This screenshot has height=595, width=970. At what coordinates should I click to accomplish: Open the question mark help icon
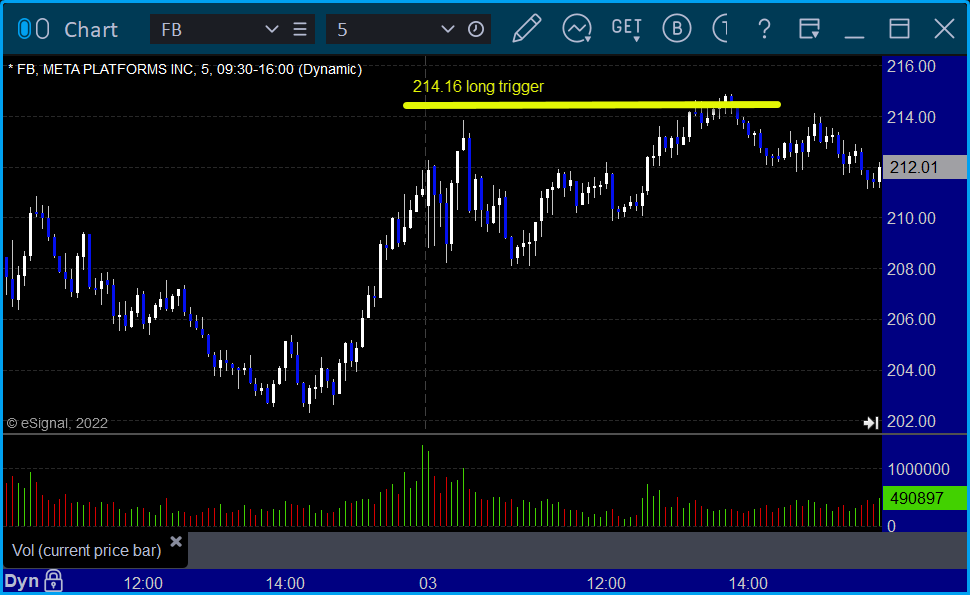pos(765,29)
